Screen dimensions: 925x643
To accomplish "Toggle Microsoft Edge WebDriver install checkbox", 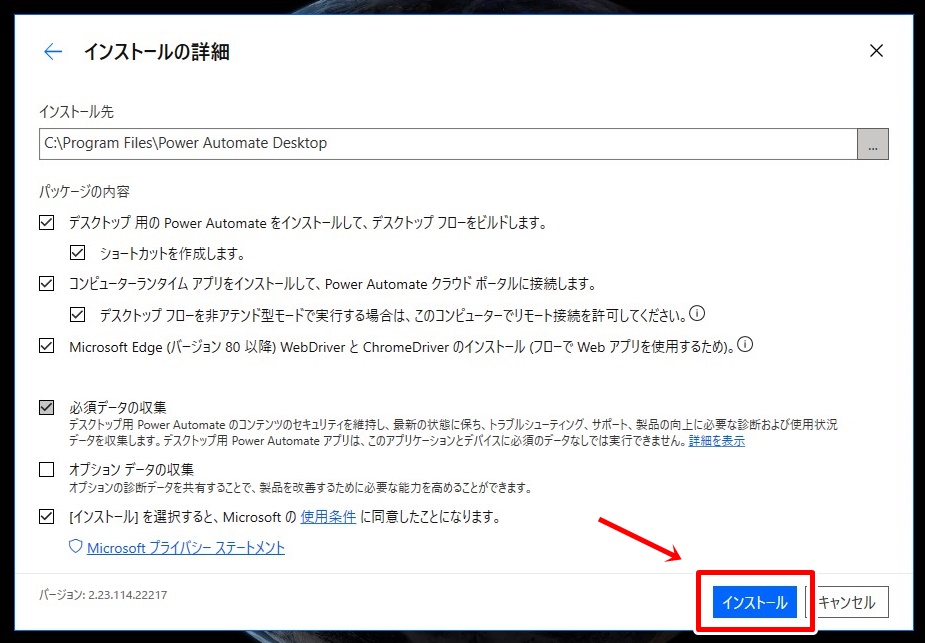I will [x=47, y=346].
